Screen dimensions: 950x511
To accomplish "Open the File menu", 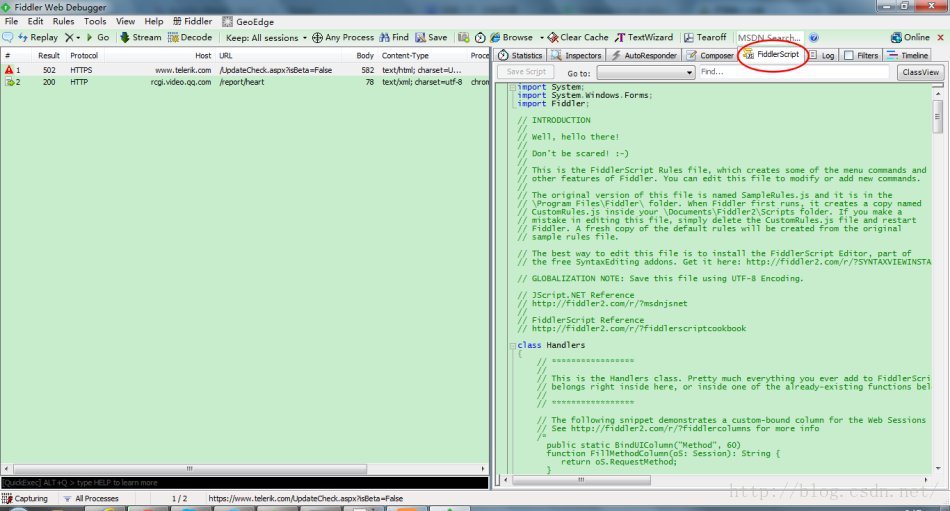I will (11, 21).
